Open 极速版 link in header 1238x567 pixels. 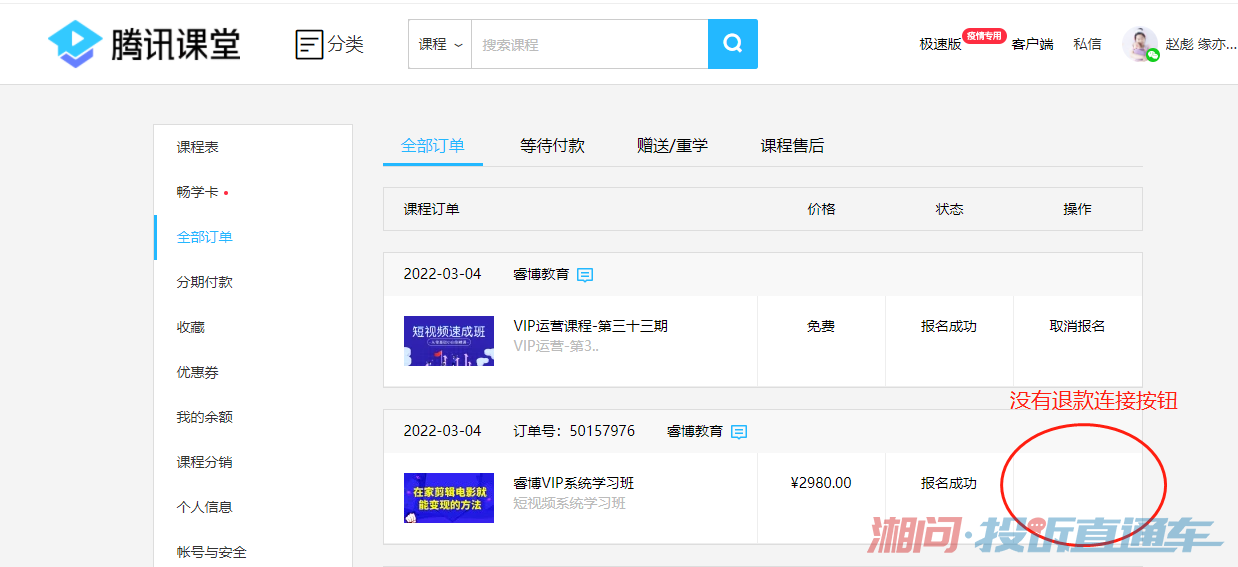pos(940,44)
